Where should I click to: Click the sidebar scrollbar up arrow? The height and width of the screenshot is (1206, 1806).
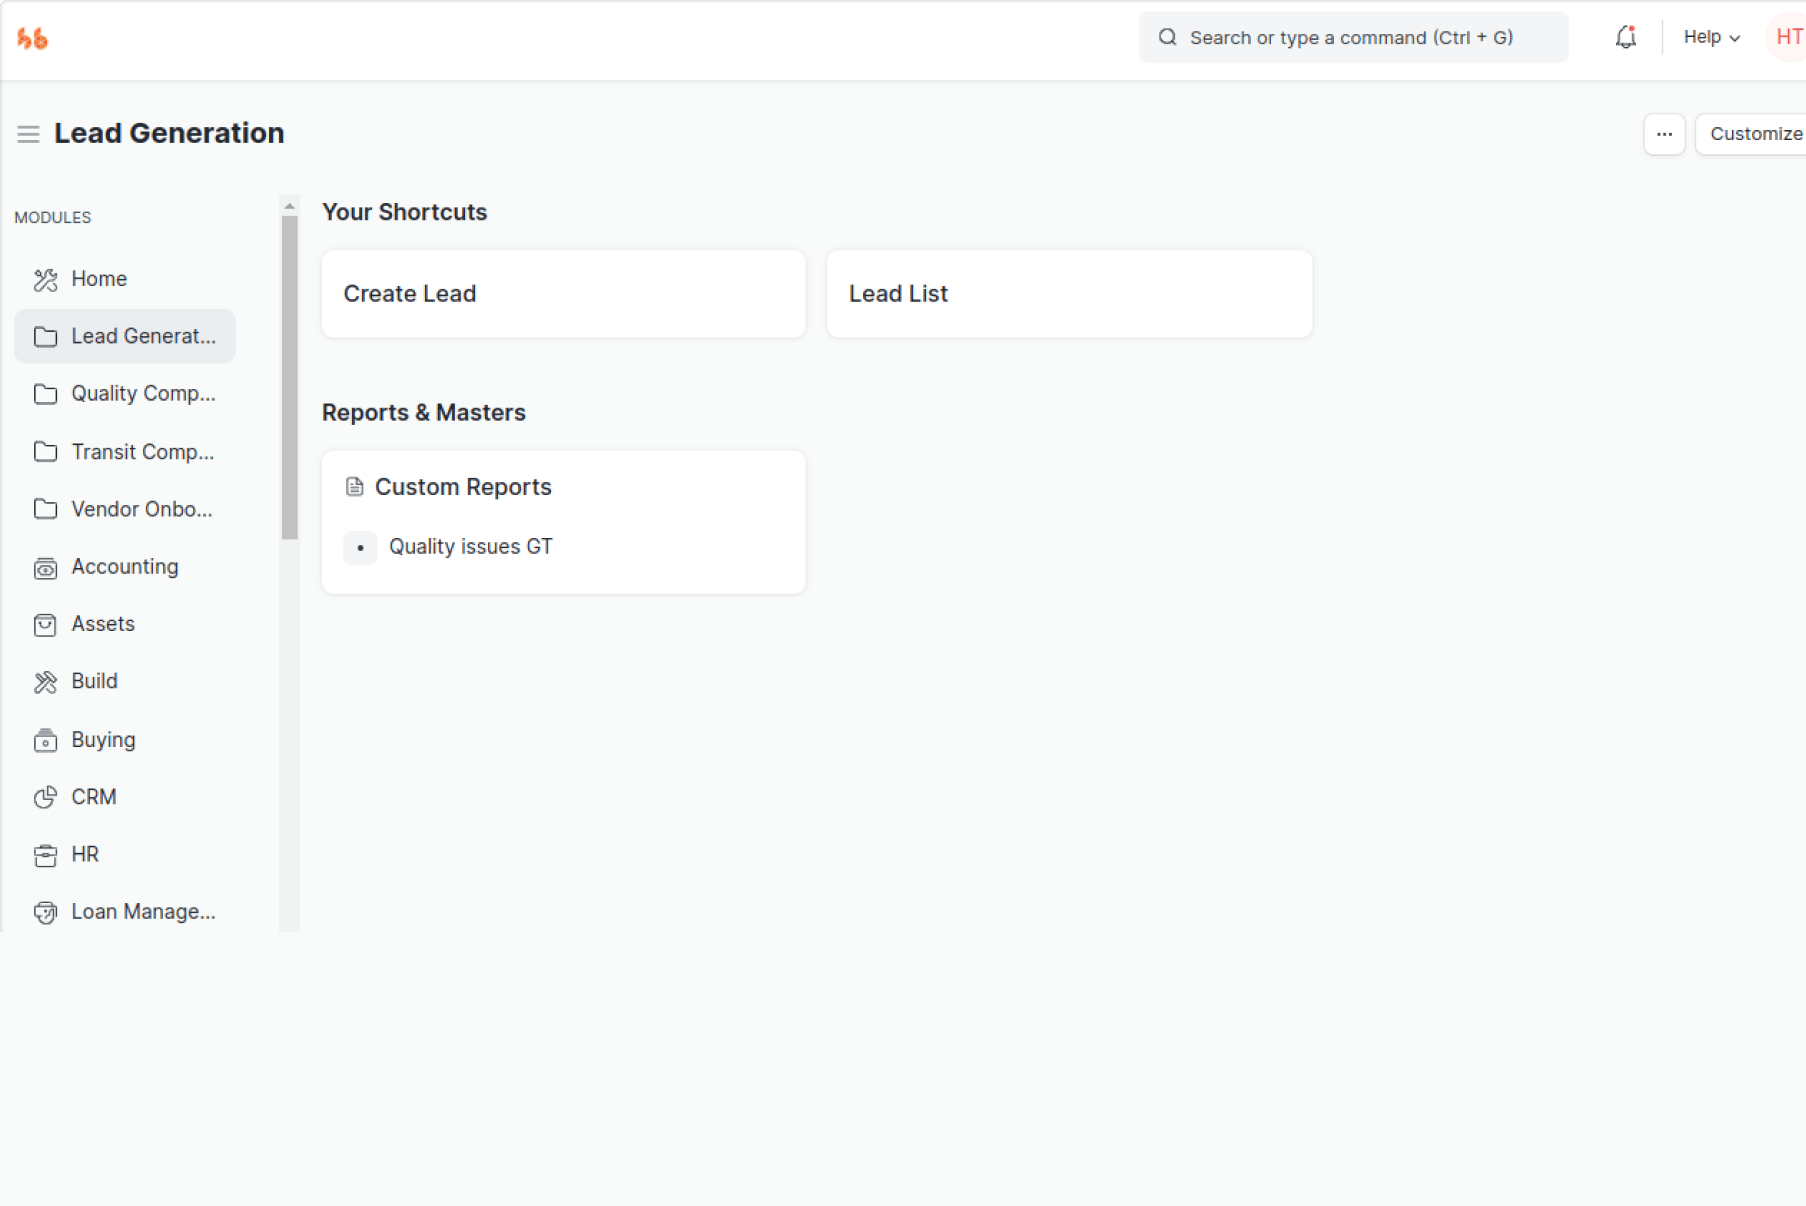click(290, 206)
